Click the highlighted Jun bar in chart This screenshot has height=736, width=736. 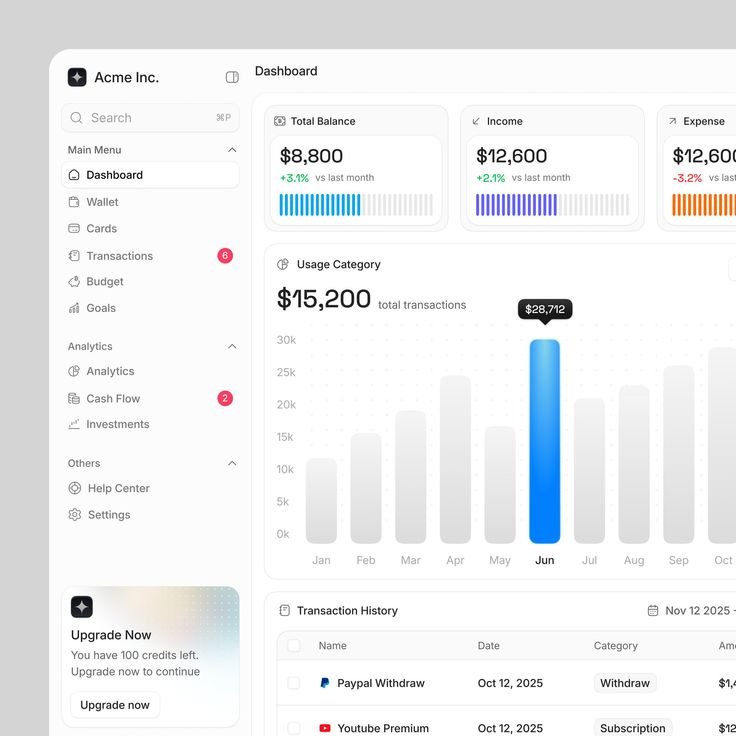point(544,441)
